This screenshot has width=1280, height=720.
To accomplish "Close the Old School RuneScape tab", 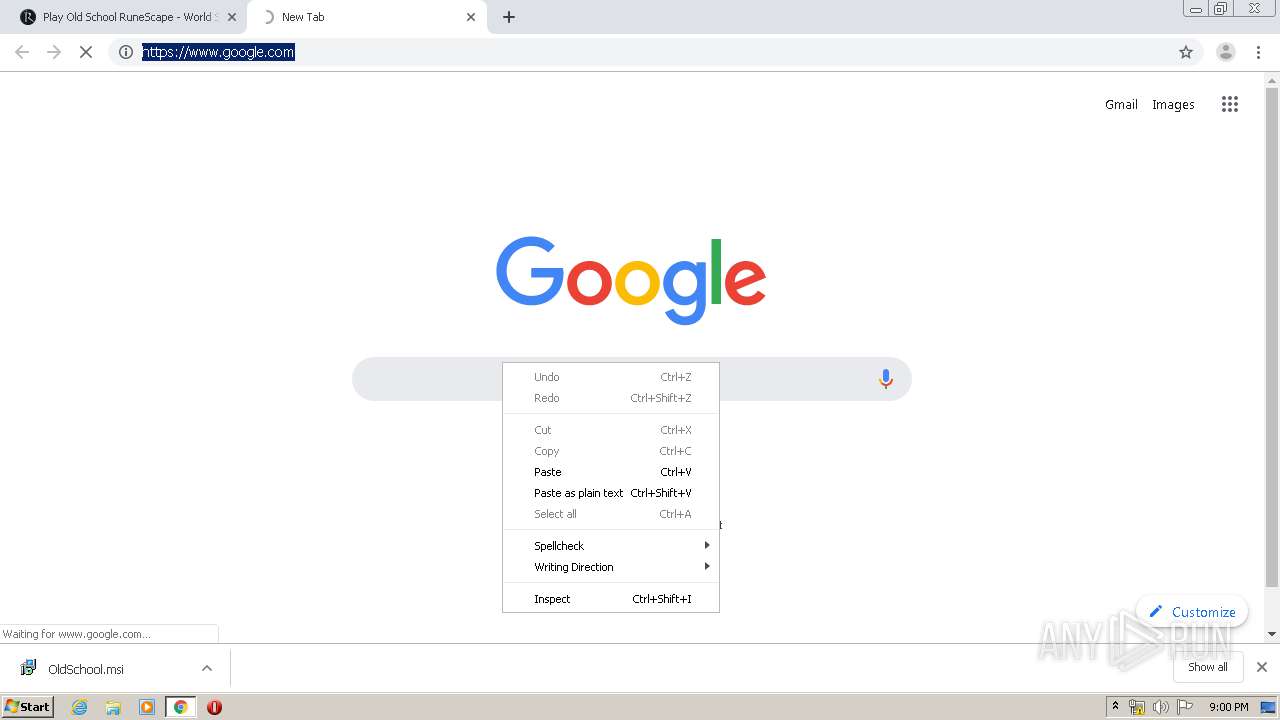I will pos(232,17).
